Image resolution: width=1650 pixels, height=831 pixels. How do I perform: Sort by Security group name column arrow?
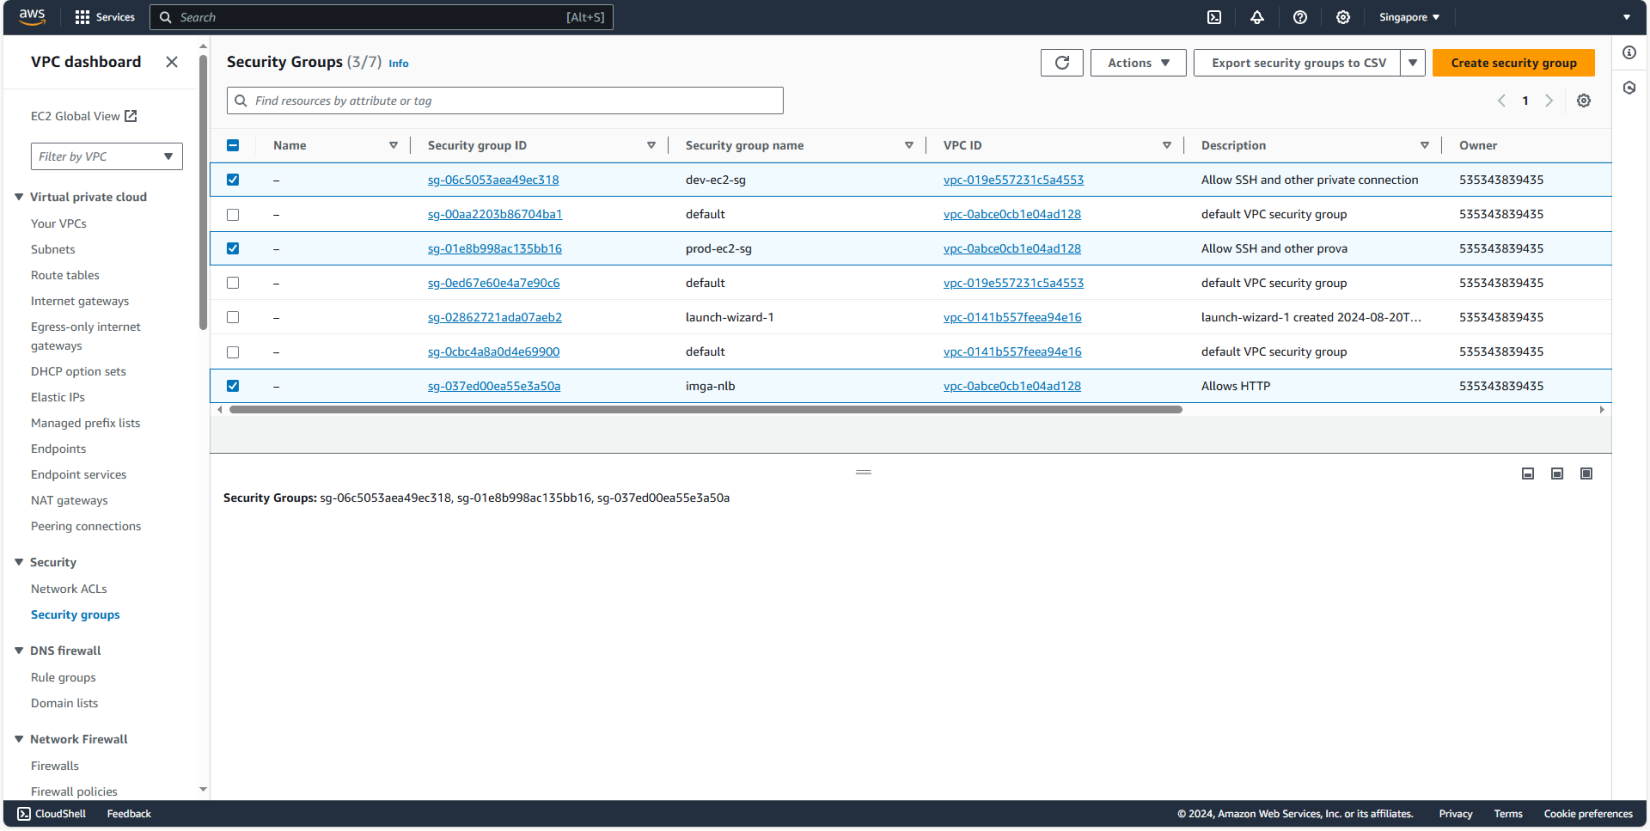909,146
